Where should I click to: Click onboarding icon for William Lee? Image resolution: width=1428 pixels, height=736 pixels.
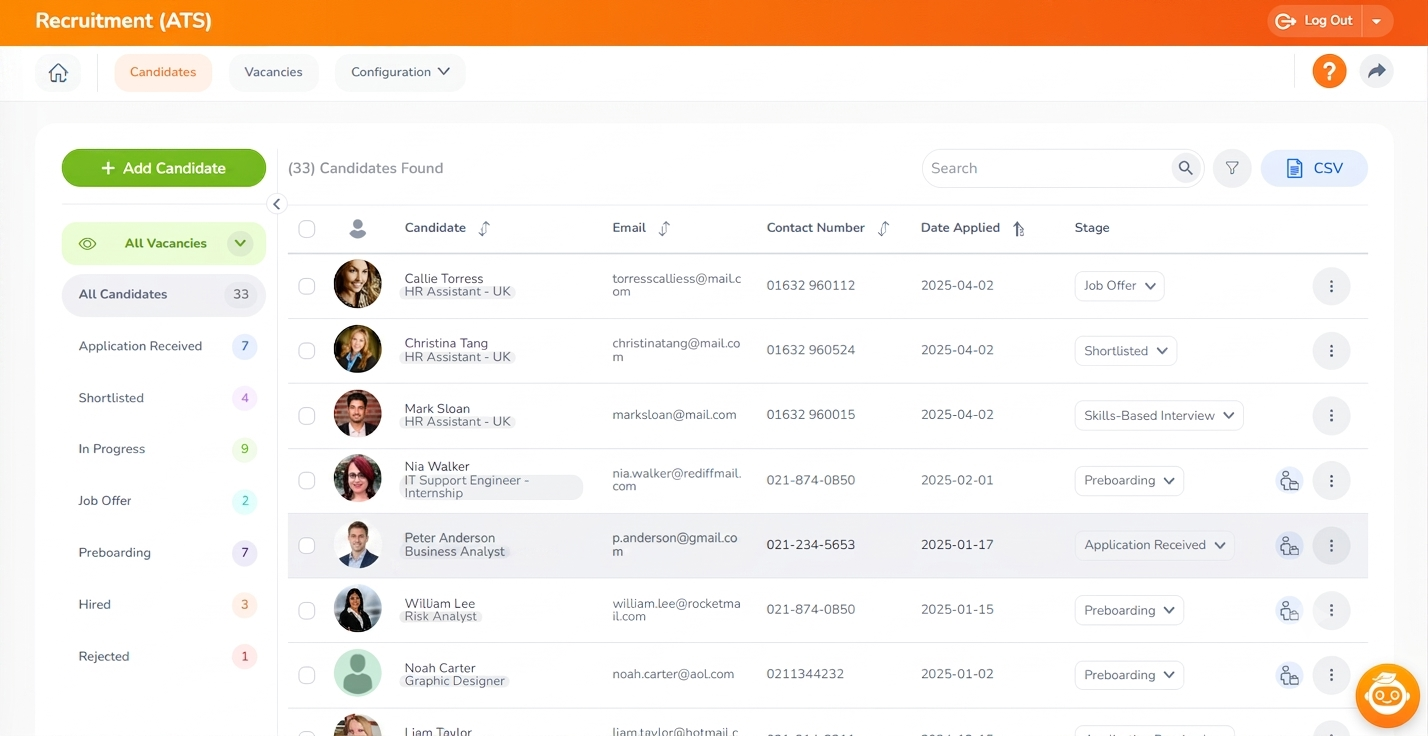point(1289,611)
